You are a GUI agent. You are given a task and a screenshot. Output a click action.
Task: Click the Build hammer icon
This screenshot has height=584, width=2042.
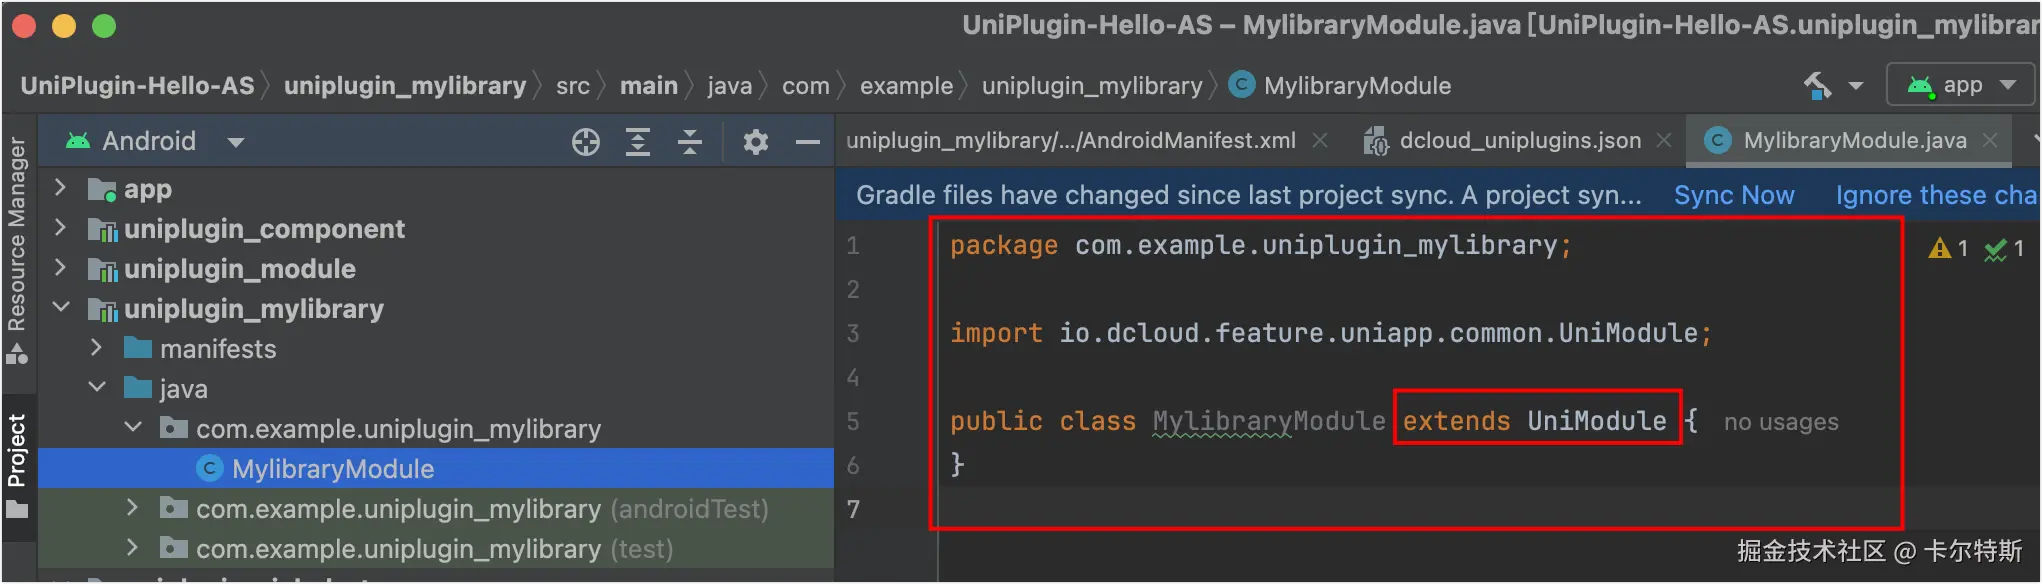(x=1817, y=86)
